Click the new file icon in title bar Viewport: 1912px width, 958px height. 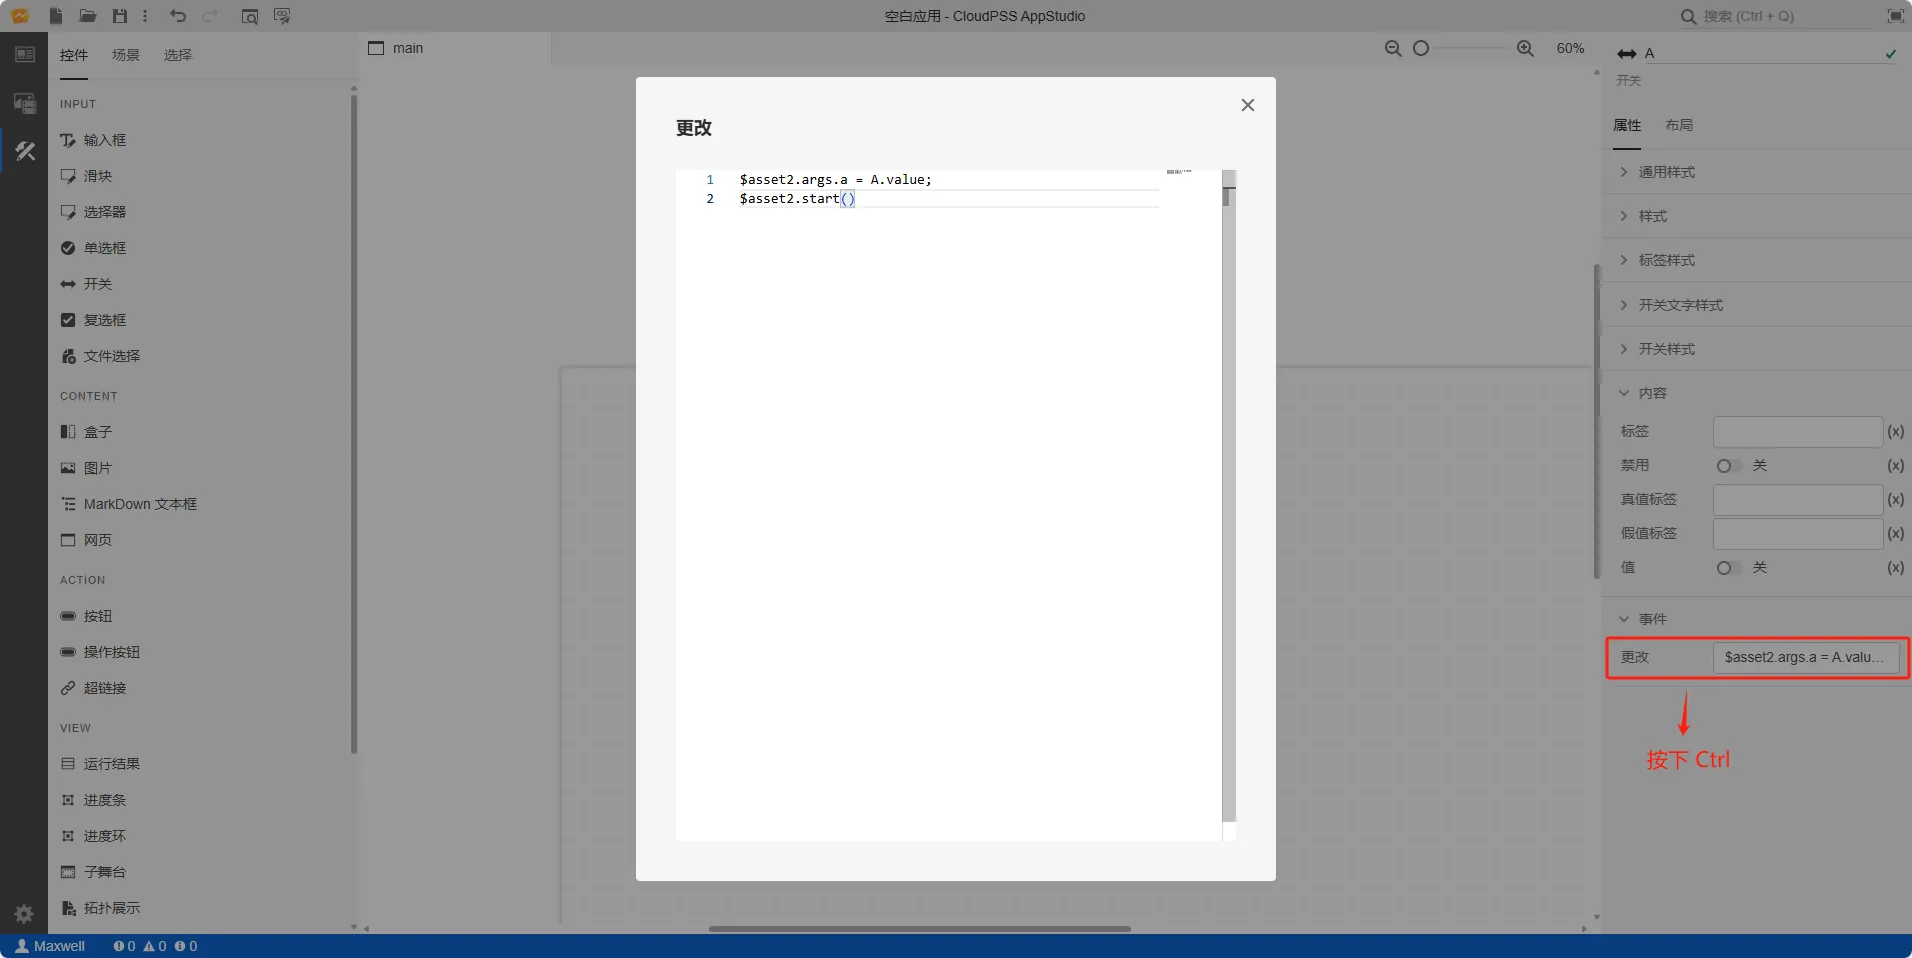pos(56,16)
